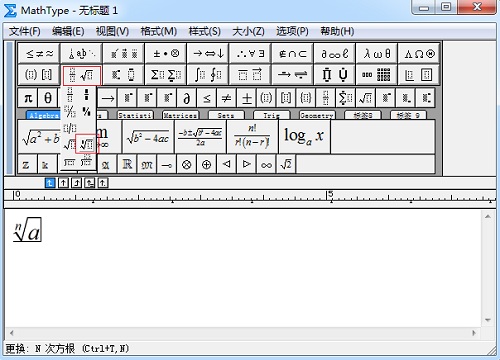Open the 编辑(E) menu
The width and height of the screenshot is (500, 360).
point(68,31)
